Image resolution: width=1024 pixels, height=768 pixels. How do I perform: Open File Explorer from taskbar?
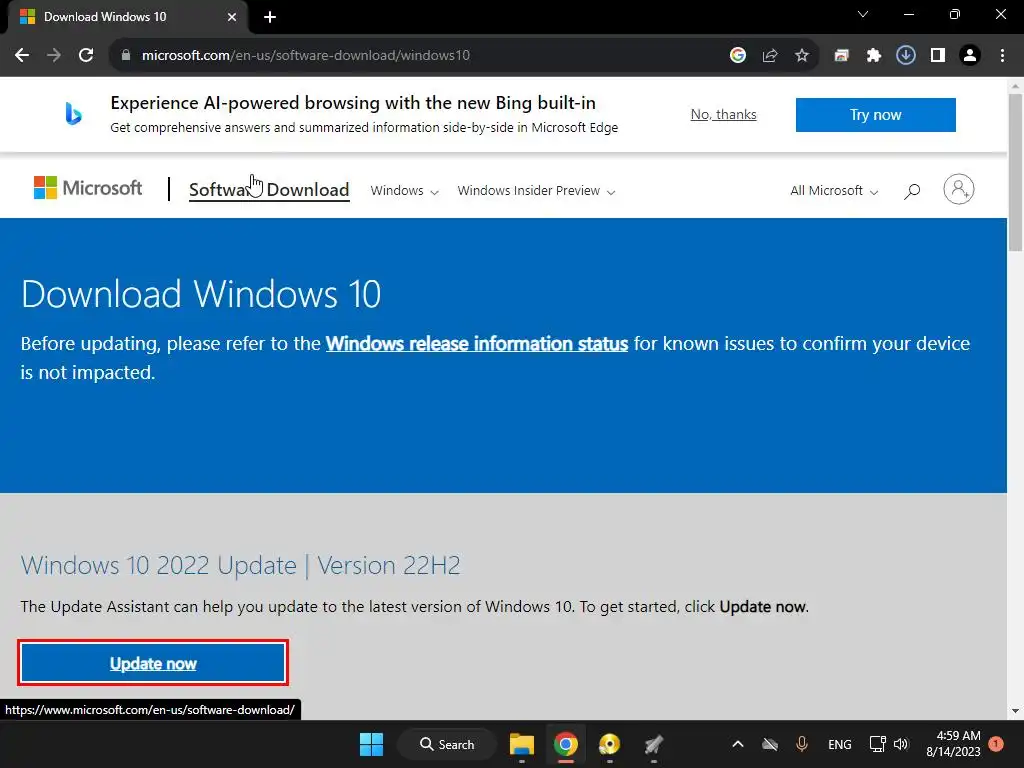[x=522, y=744]
